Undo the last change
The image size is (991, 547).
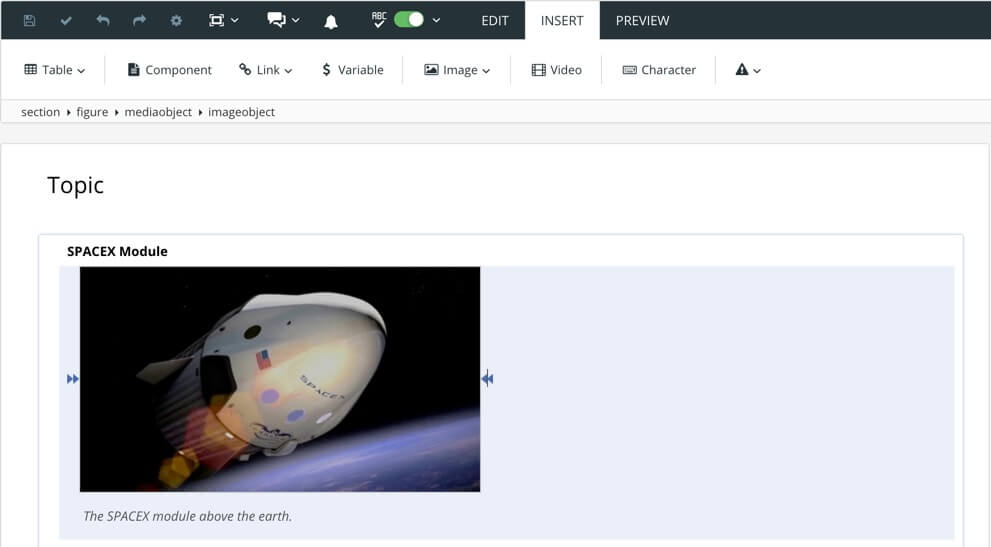pos(102,20)
